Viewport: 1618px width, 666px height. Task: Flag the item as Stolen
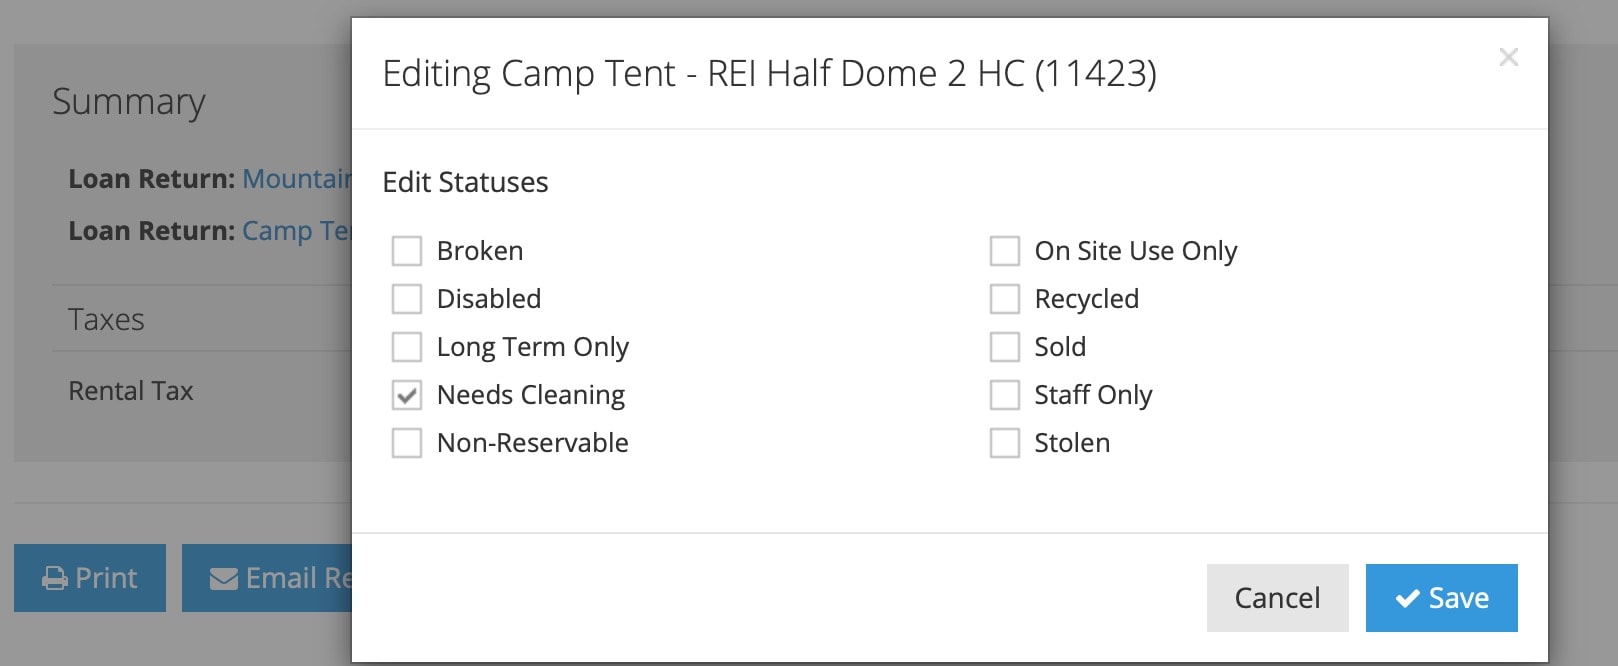click(x=1005, y=443)
